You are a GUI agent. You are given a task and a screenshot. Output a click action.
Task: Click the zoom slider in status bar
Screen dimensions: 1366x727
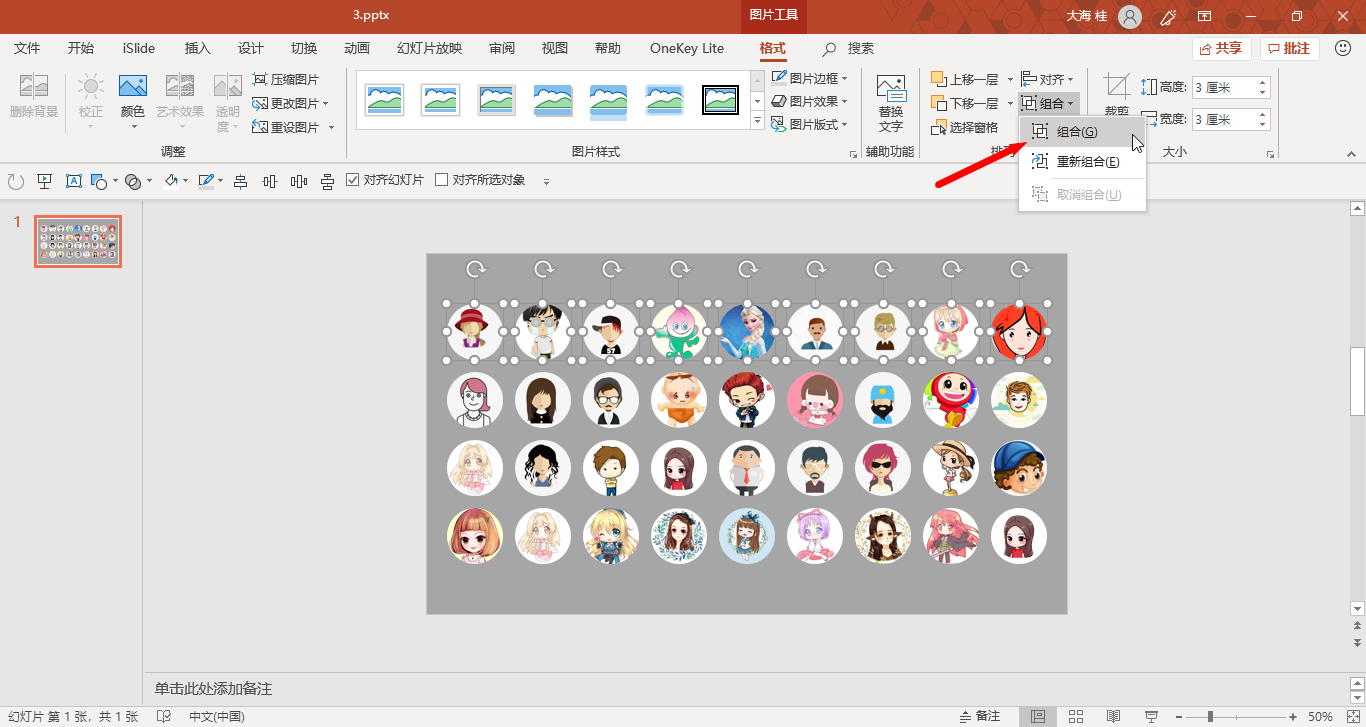coord(1236,716)
